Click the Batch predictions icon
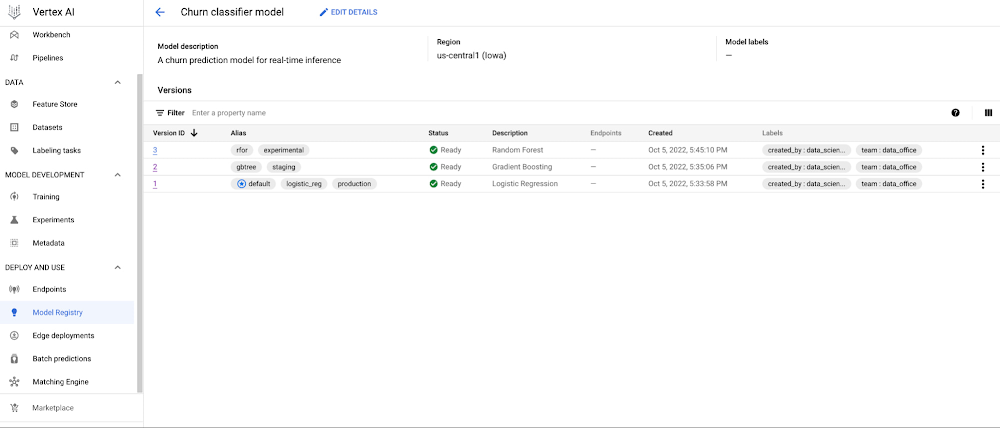This screenshot has width=1000, height=428. 14,358
